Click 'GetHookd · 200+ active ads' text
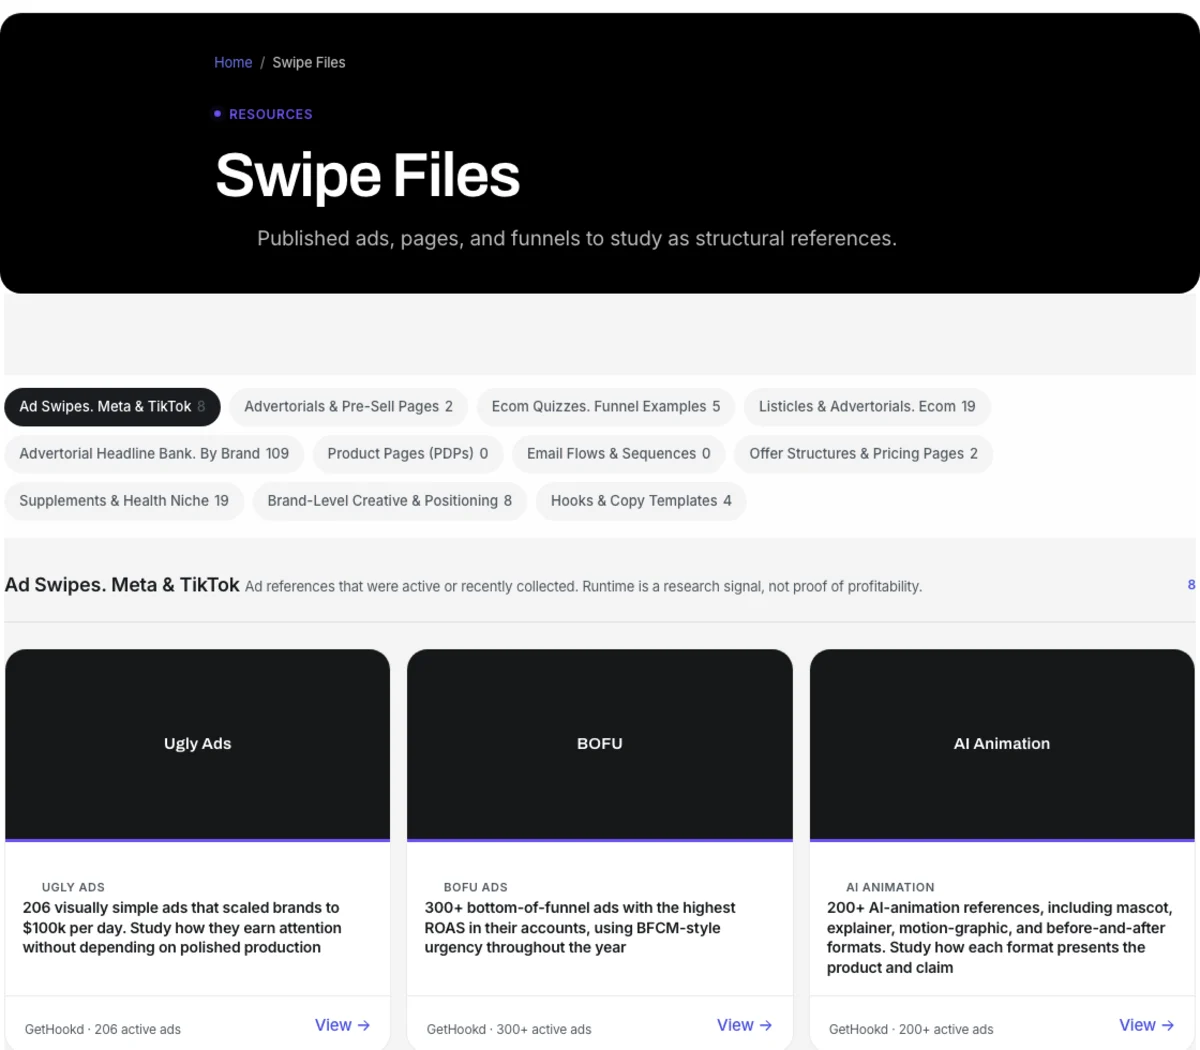1200x1050 pixels. click(911, 1029)
